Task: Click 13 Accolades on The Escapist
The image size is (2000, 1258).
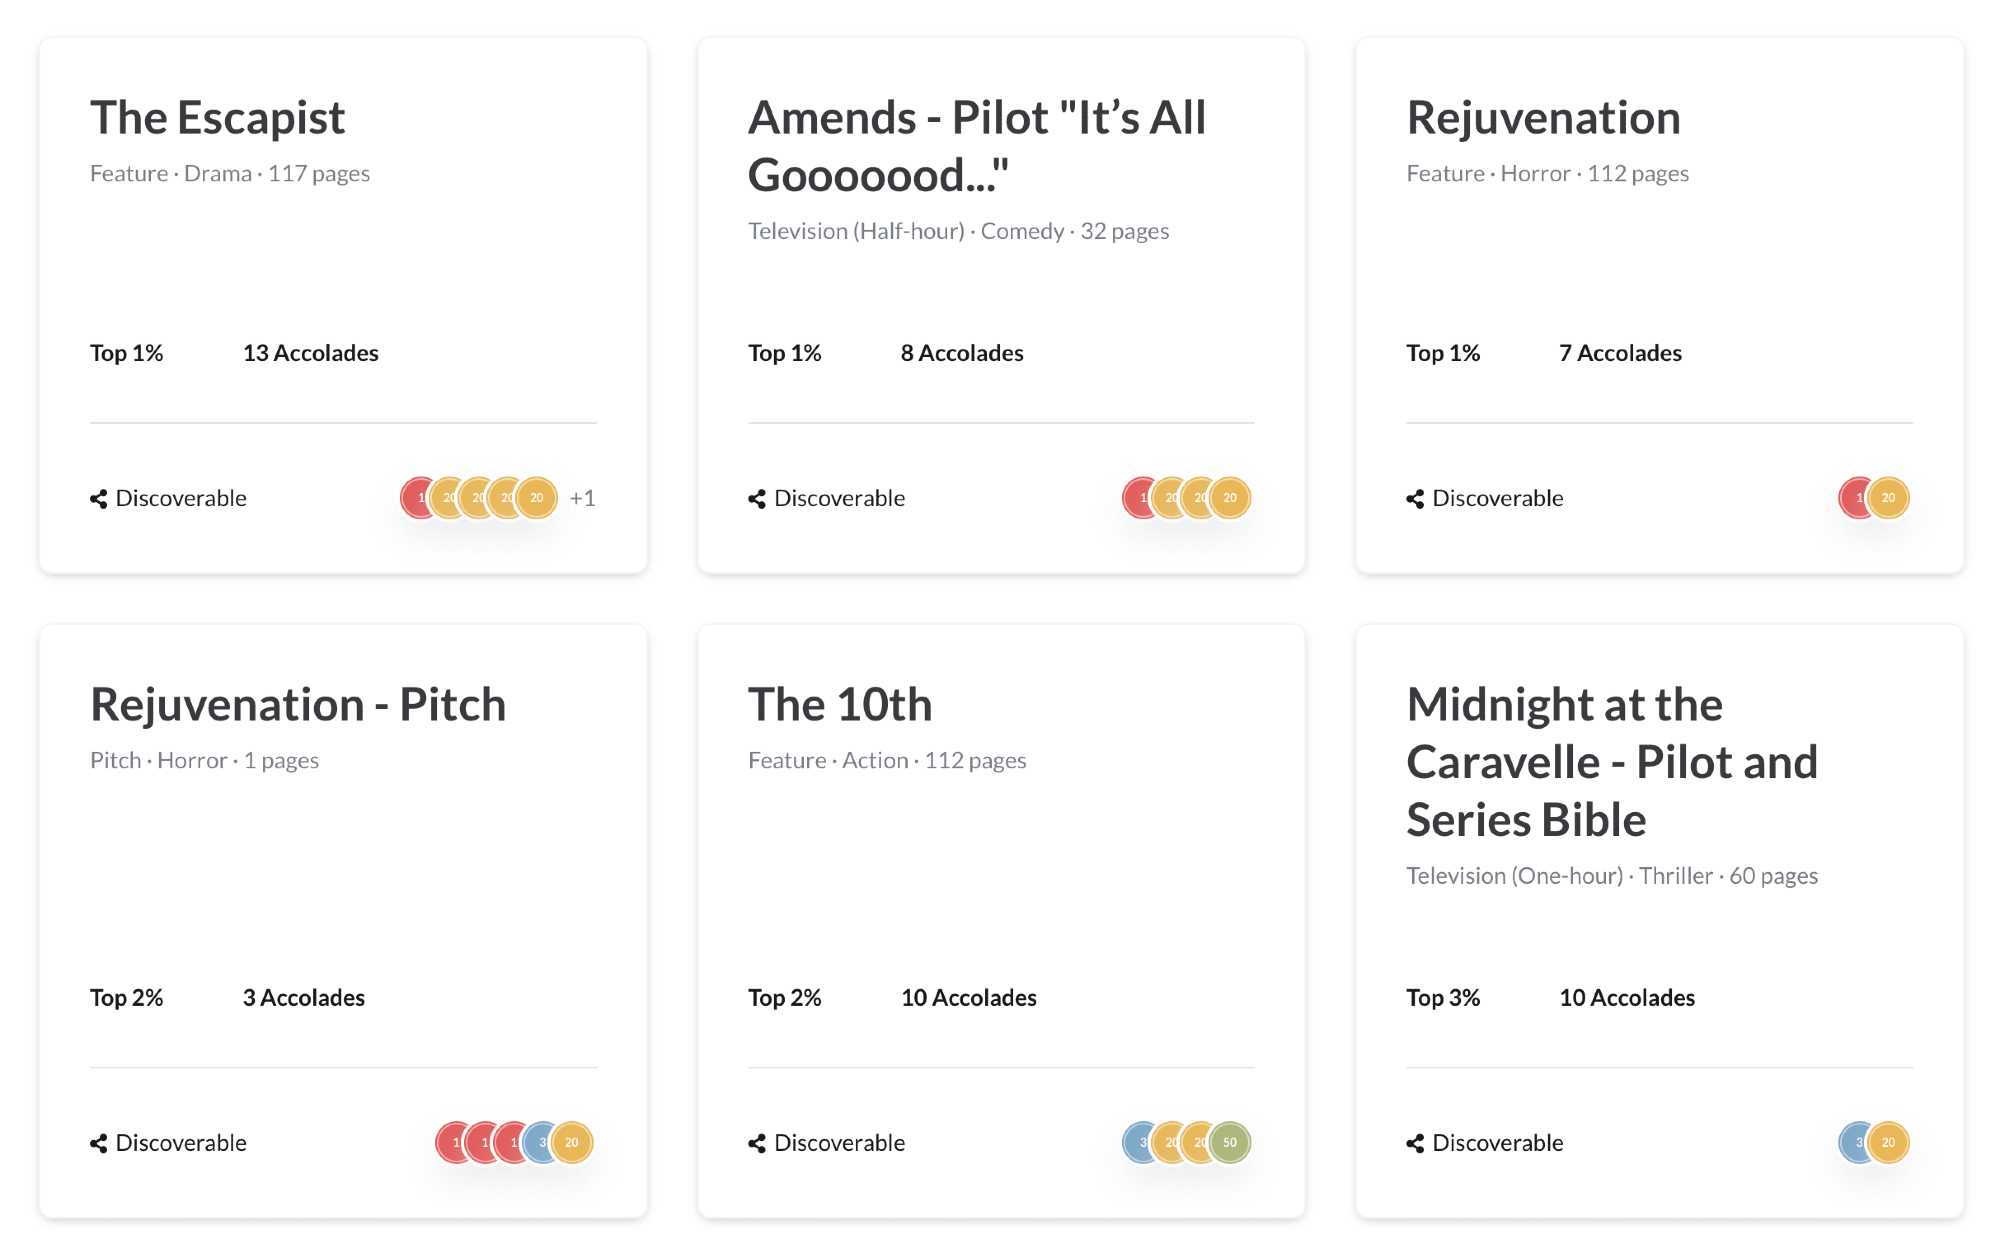Action: tap(310, 353)
